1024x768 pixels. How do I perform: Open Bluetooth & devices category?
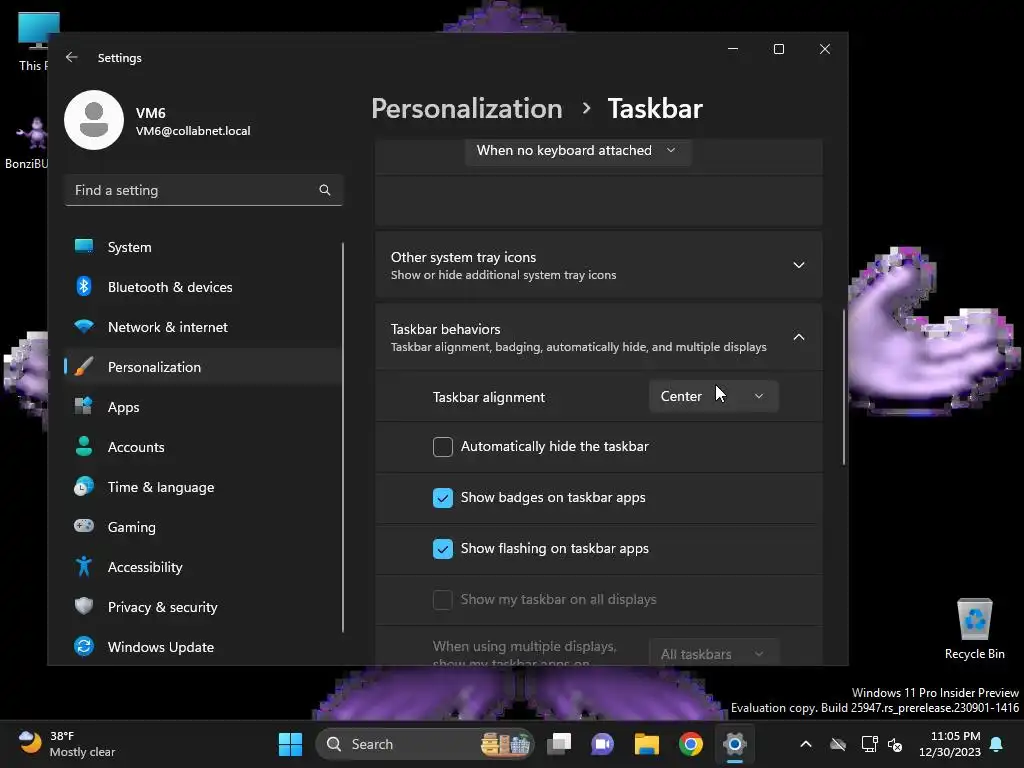click(204, 287)
